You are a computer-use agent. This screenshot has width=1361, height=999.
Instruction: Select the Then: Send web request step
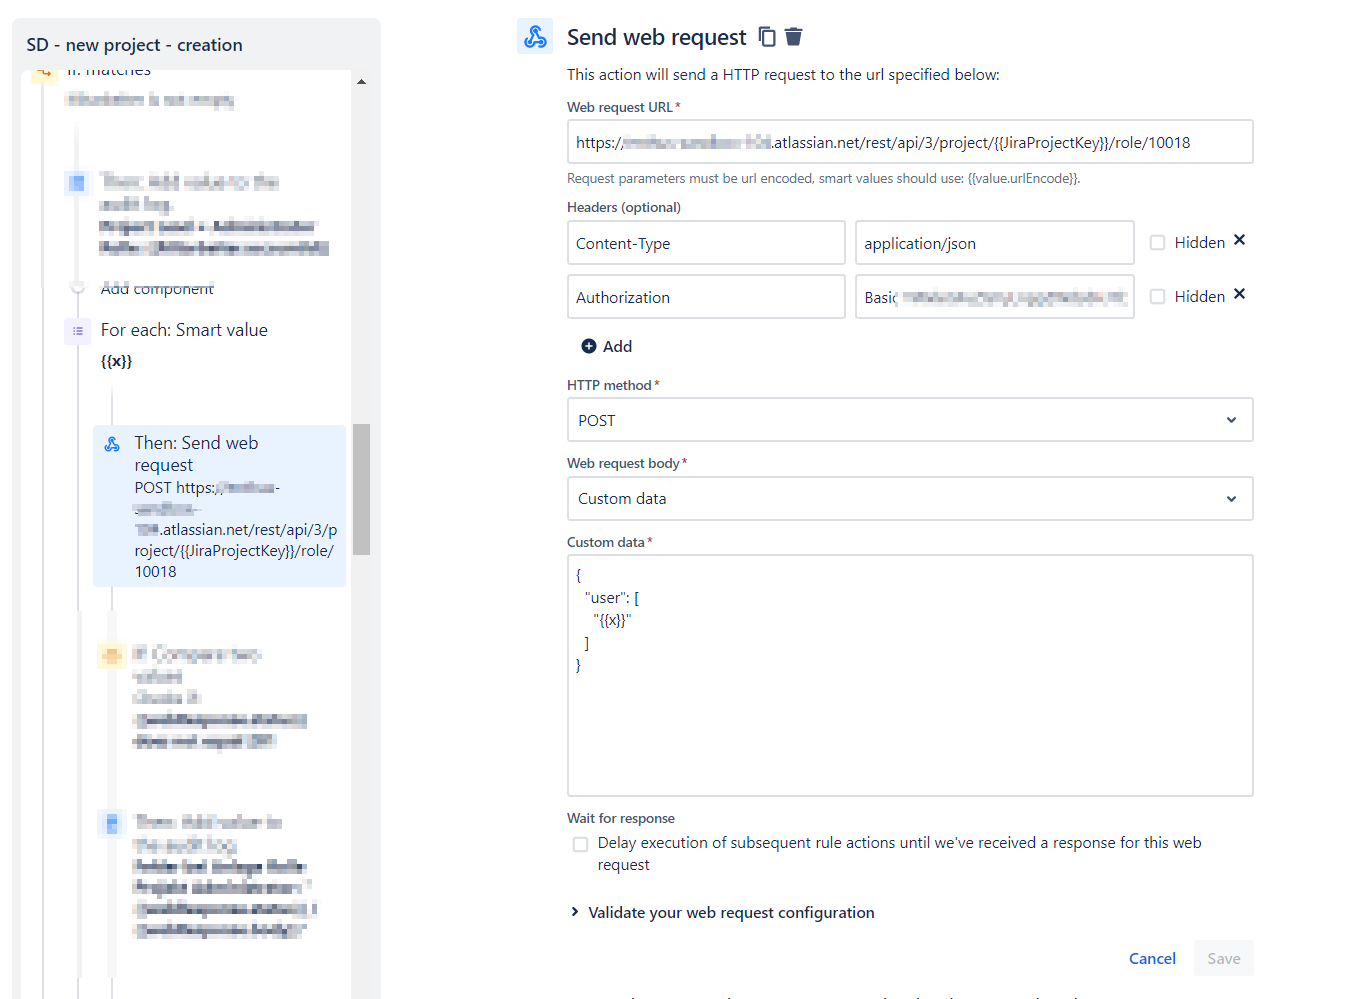[x=219, y=506]
